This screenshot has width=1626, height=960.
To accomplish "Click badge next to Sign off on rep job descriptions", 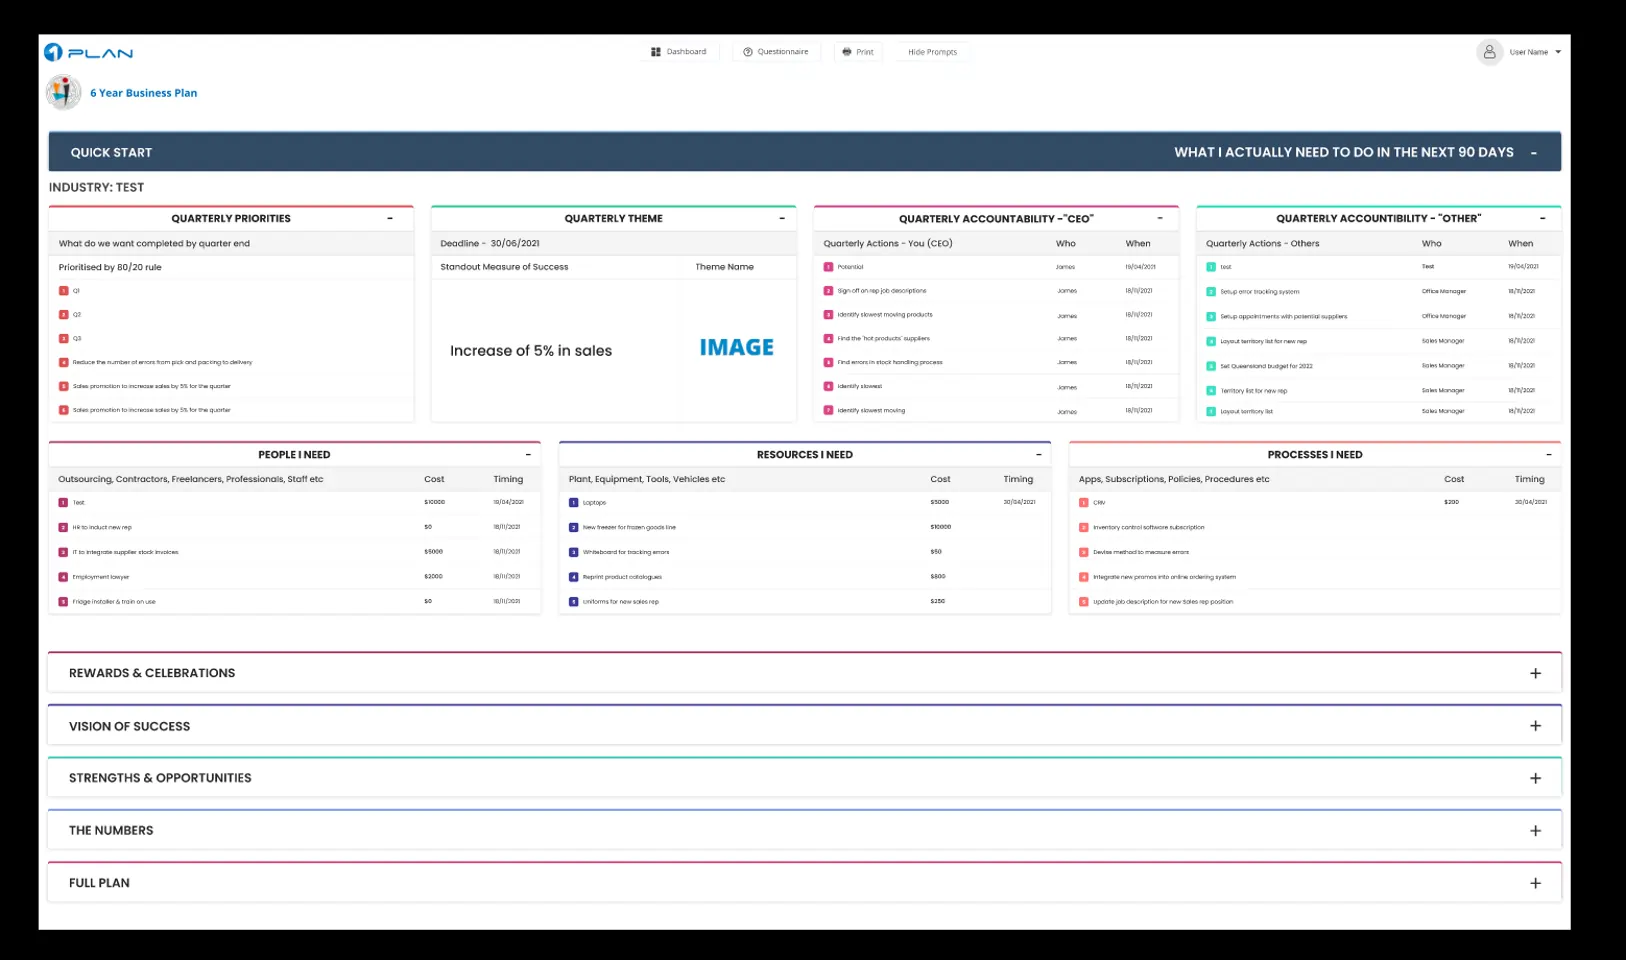I will click(x=828, y=291).
